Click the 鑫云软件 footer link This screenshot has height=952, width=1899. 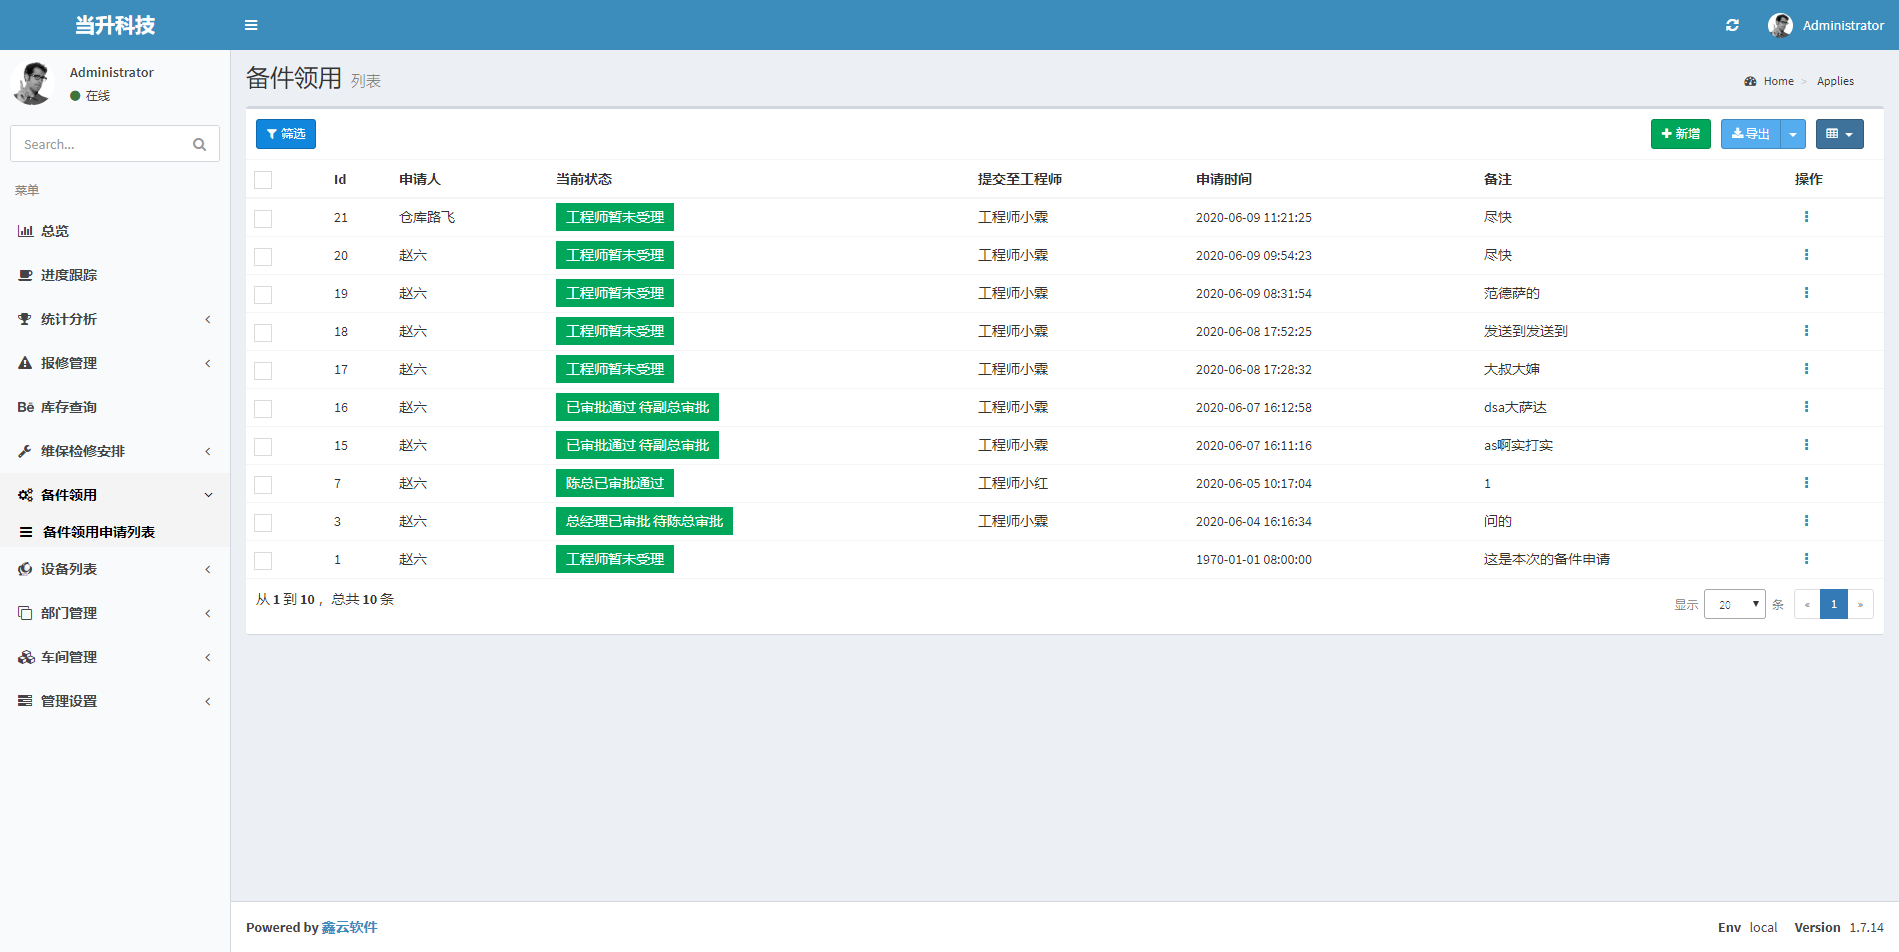coord(349,927)
